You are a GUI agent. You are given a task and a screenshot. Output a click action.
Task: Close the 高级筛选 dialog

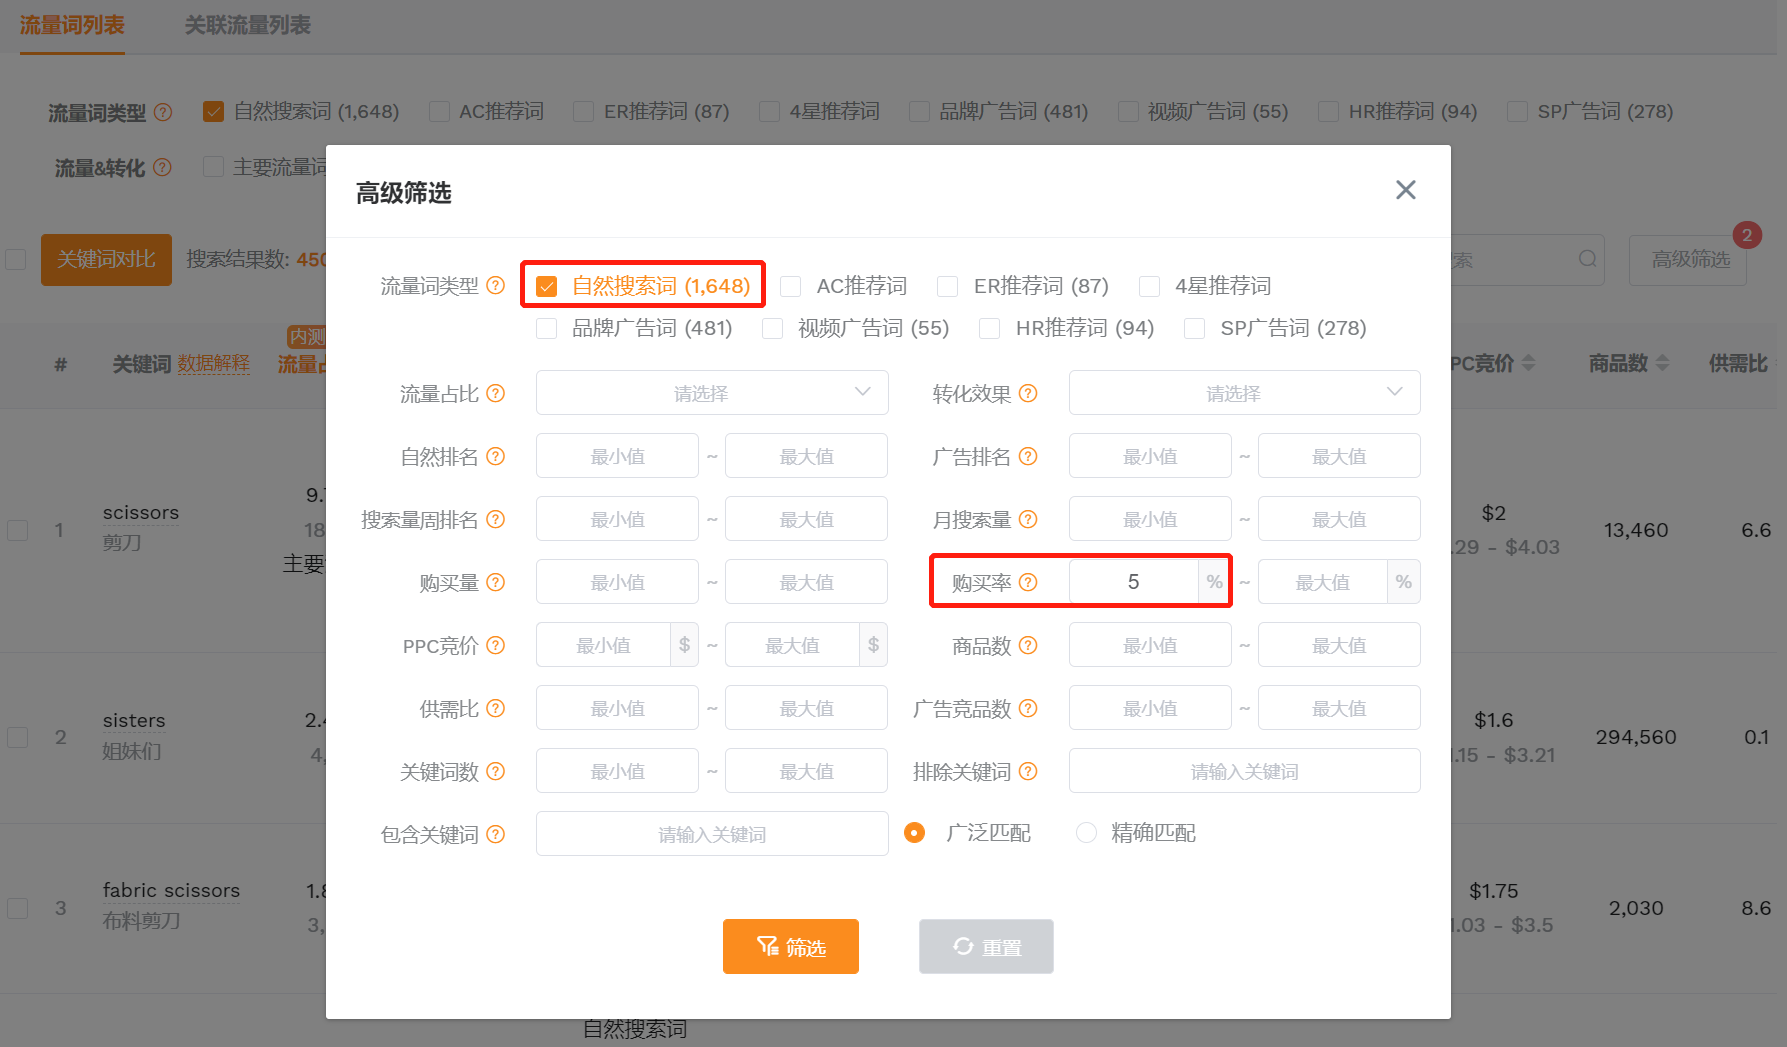(1405, 190)
